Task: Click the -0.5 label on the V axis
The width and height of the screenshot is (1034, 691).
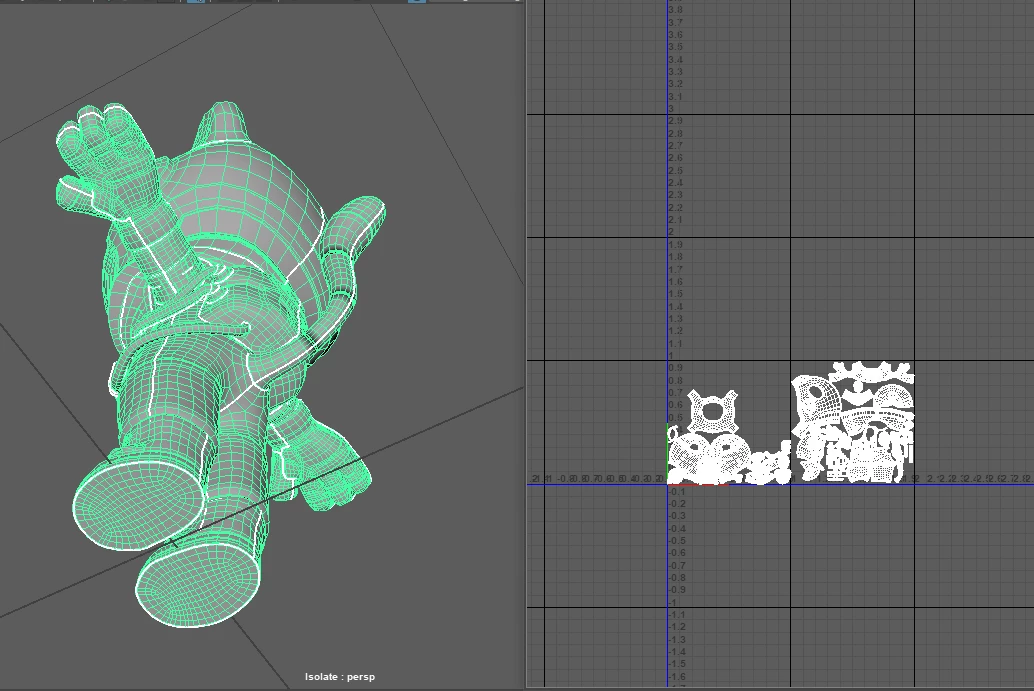Action: pos(677,541)
